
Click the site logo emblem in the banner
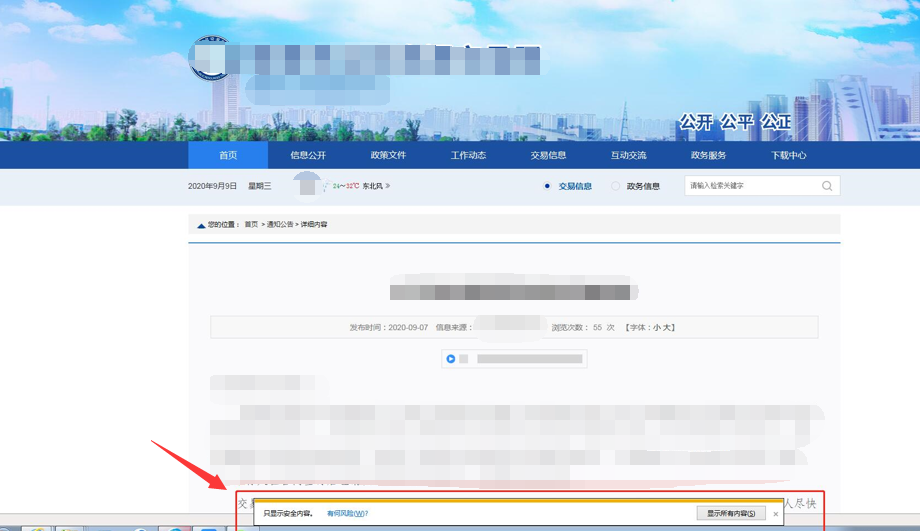pyautogui.click(x=208, y=60)
